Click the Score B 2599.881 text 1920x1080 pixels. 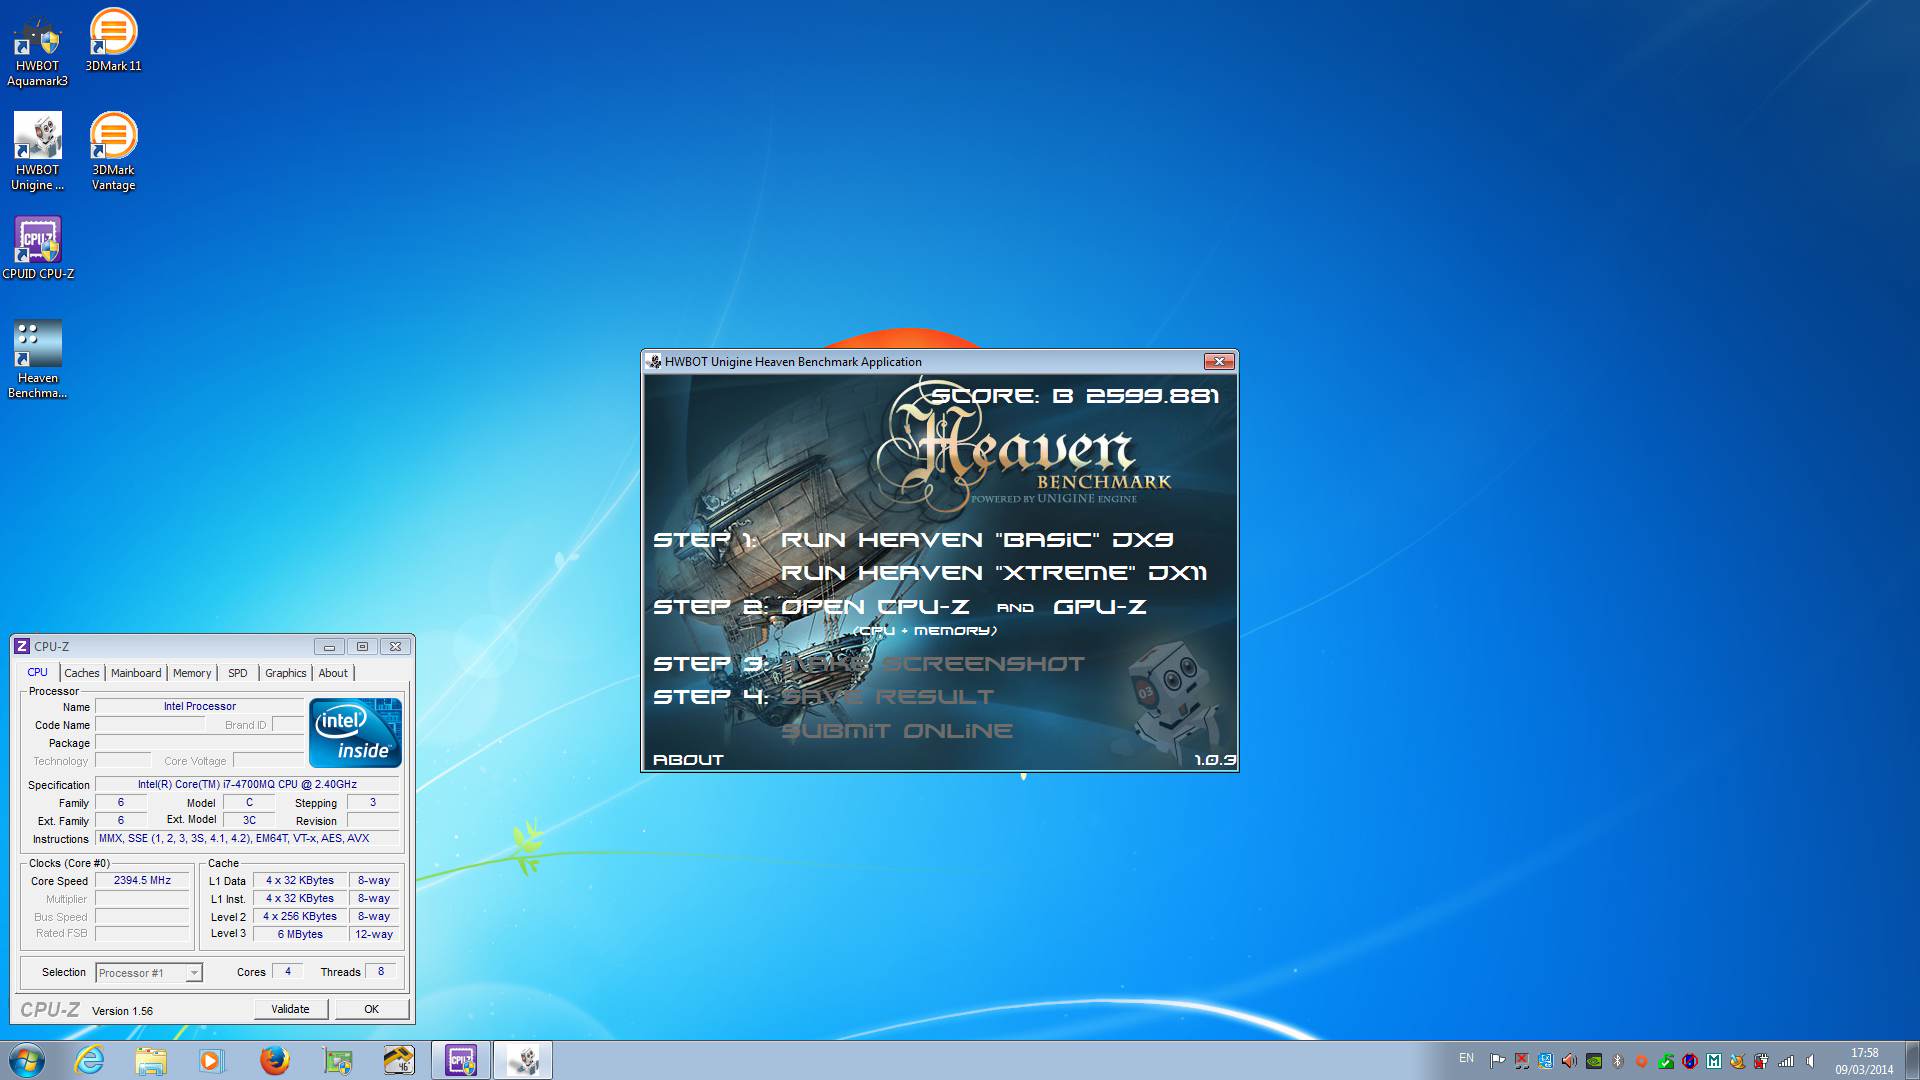1075,396
